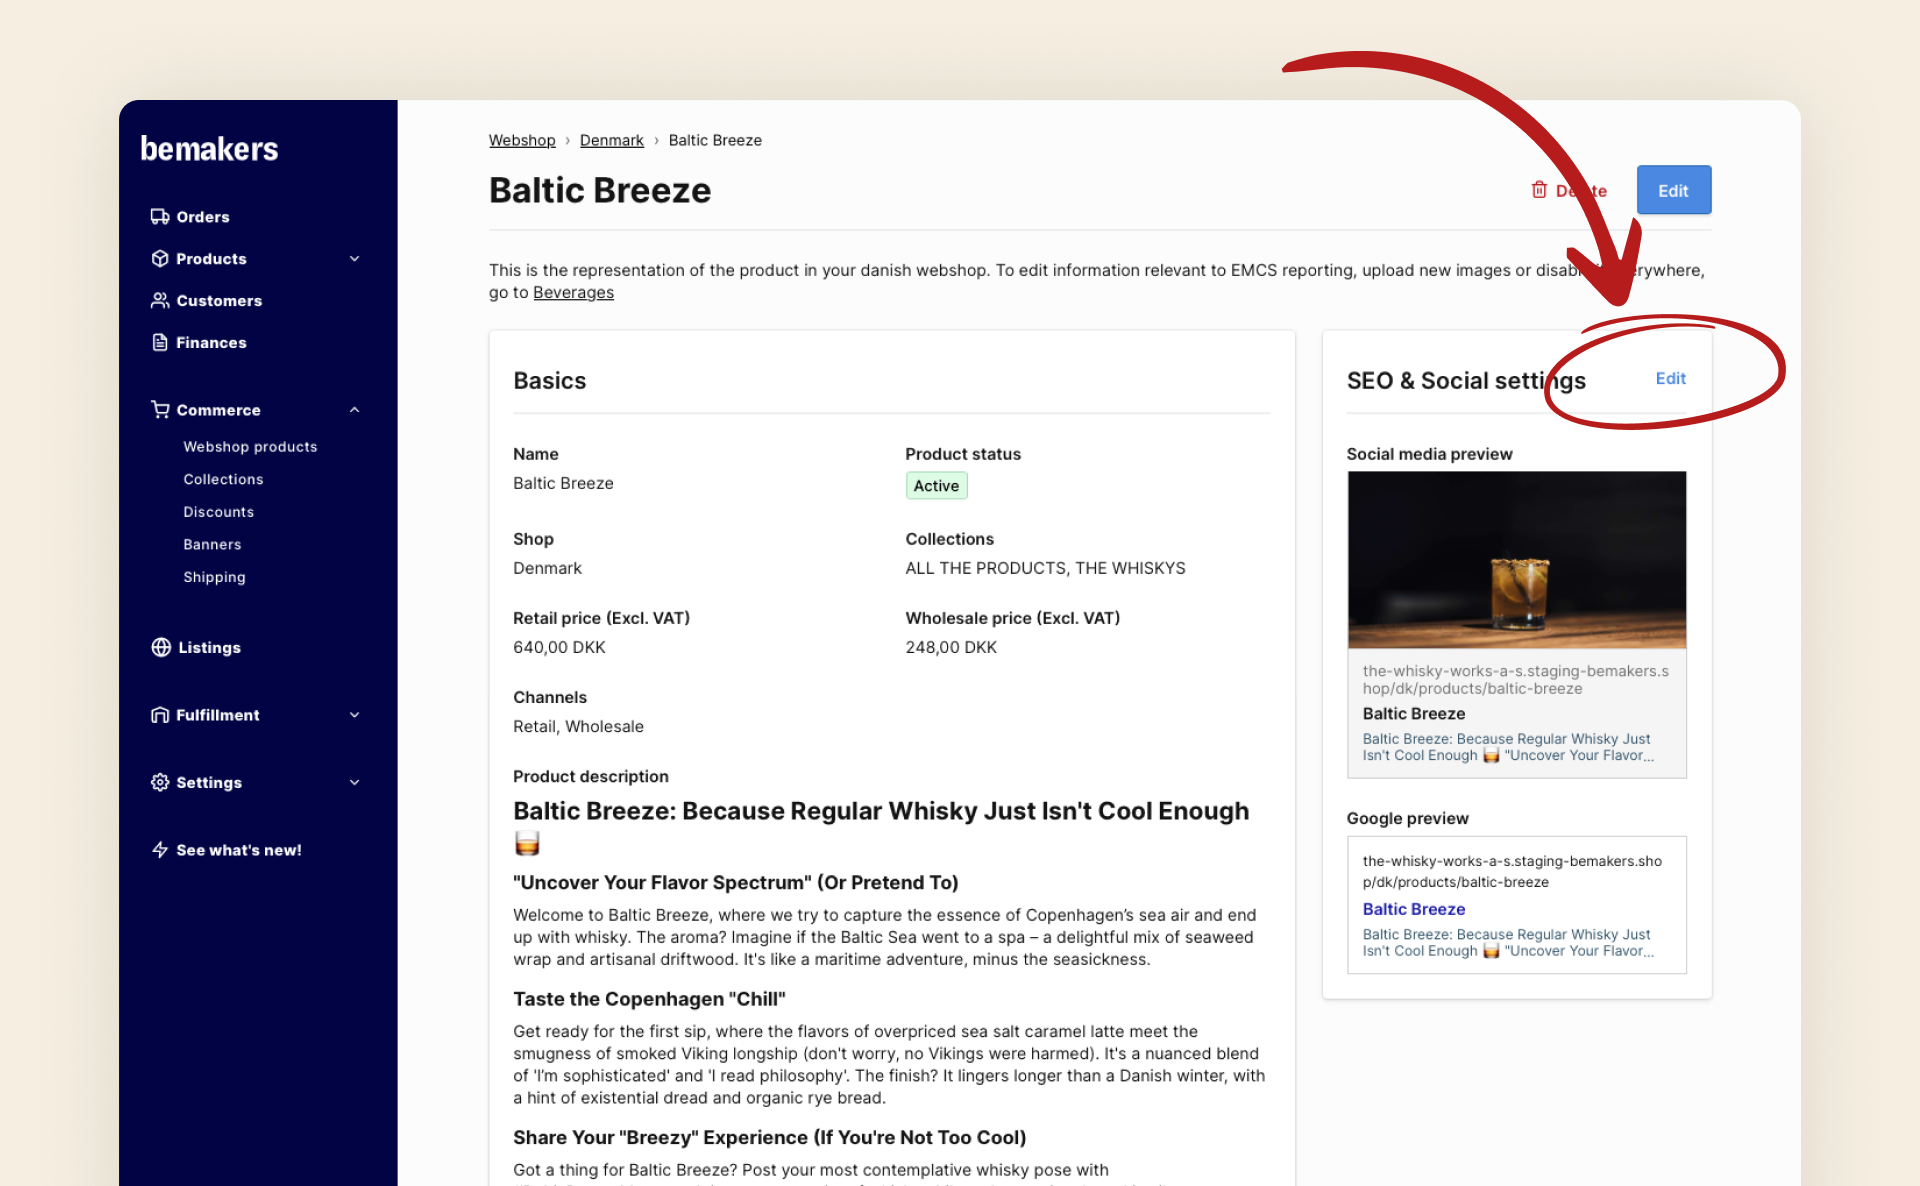Click the Active status badge
The width and height of the screenshot is (1920, 1186).
pos(936,485)
